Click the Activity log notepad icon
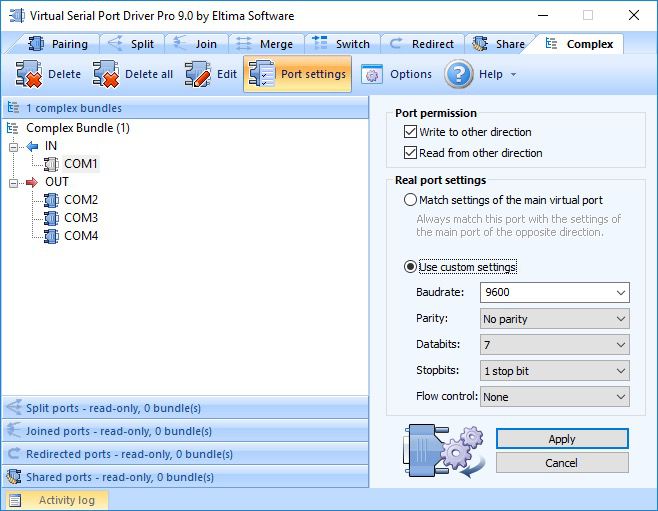 [x=15, y=500]
